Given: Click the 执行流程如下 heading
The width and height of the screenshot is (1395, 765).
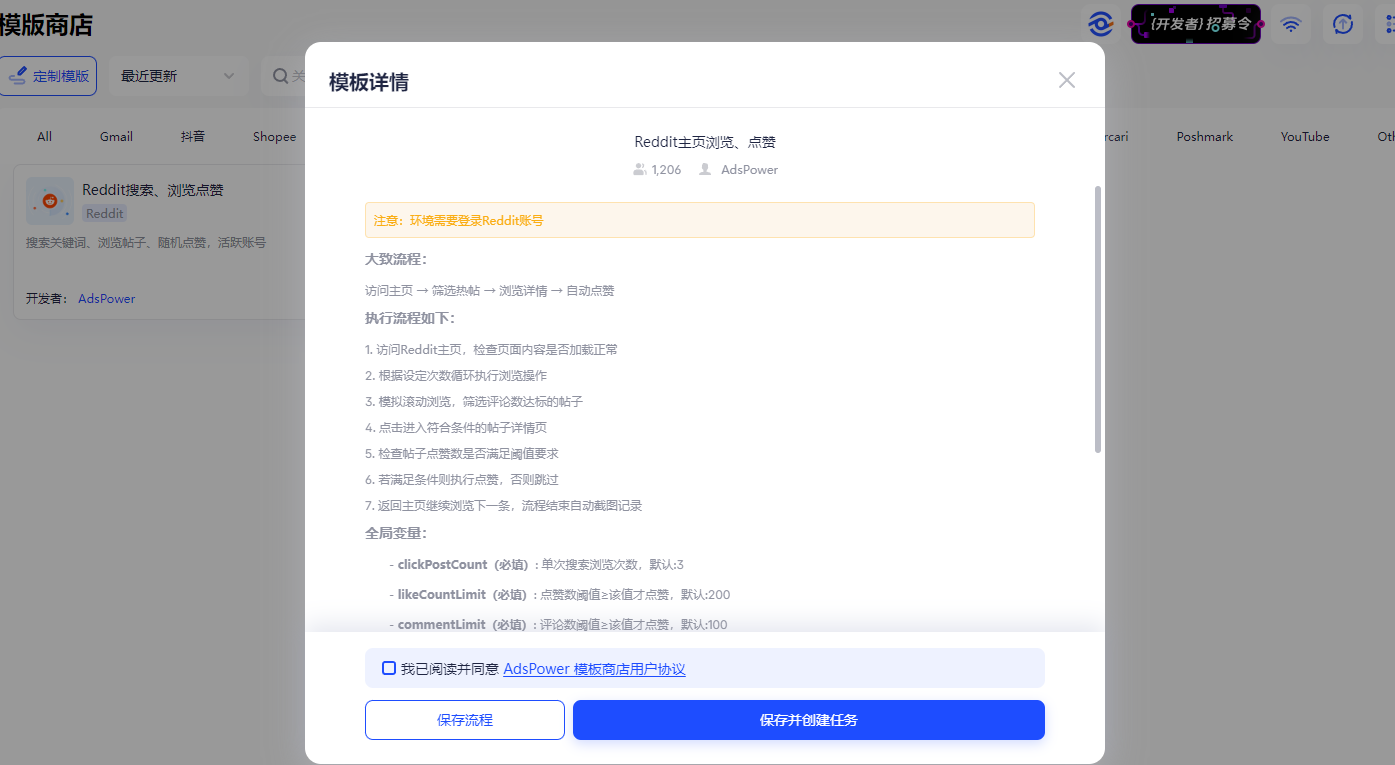Looking at the screenshot, I should click(410, 318).
